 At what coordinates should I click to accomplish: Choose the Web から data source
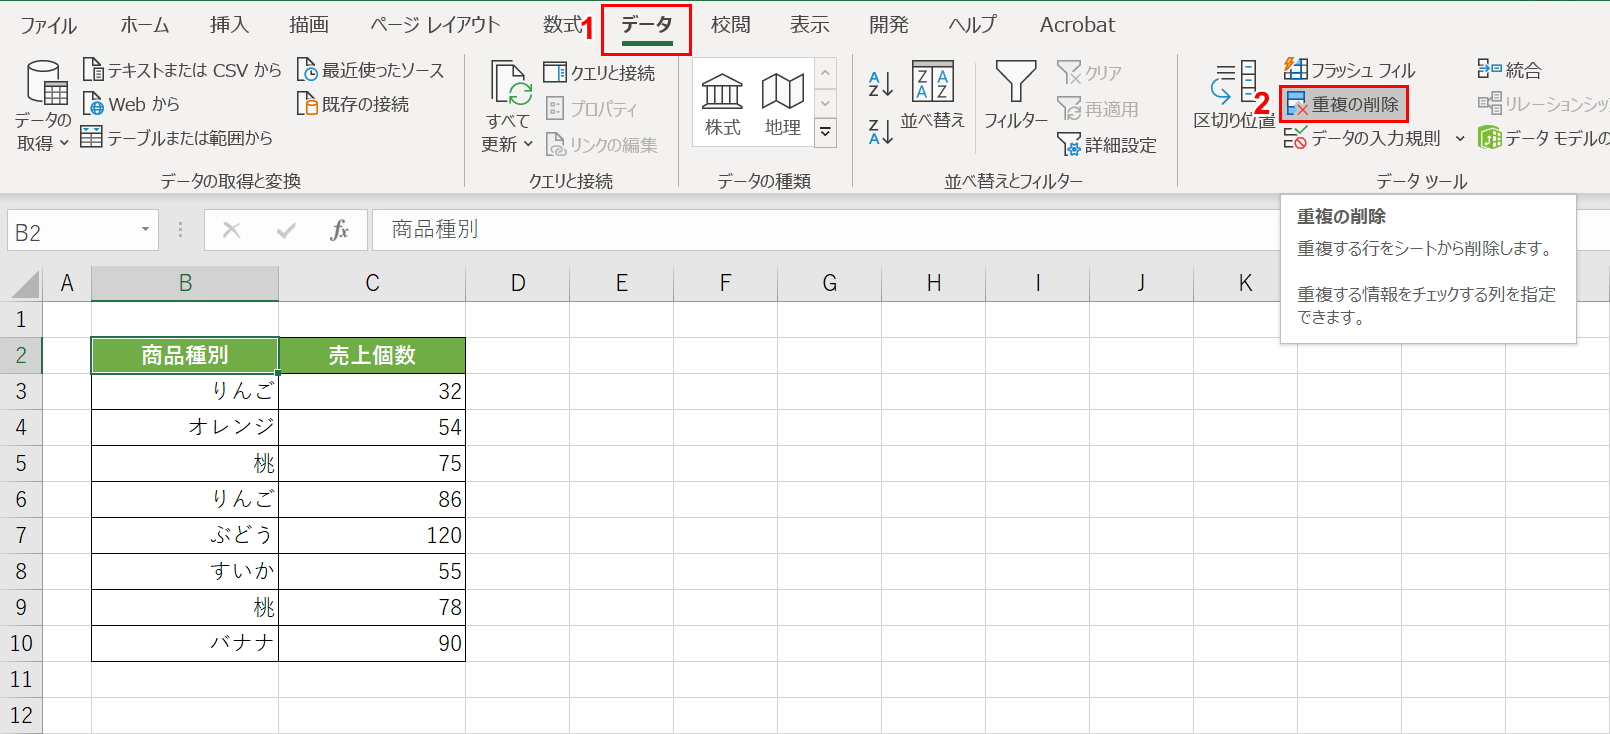[131, 104]
